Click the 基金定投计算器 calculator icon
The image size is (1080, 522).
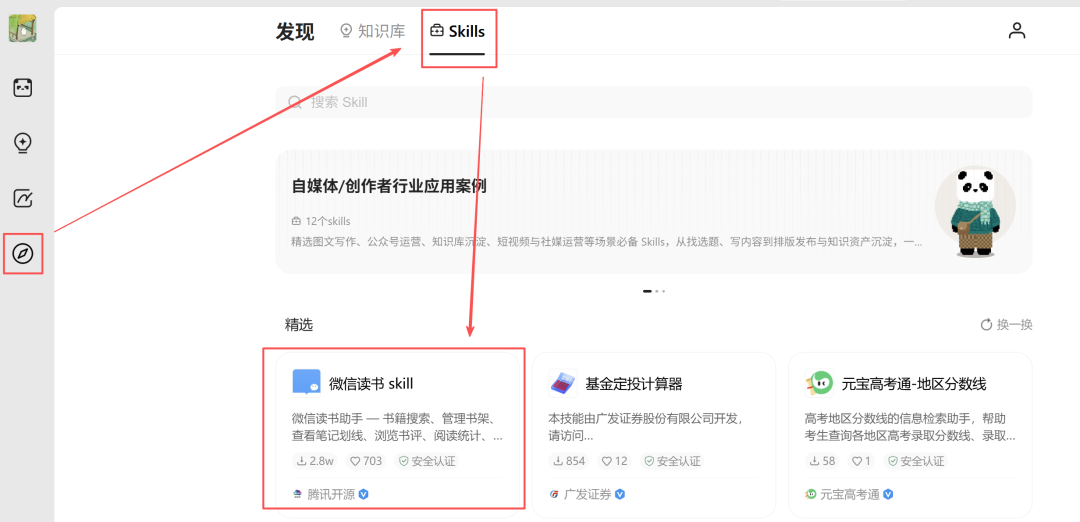(x=563, y=384)
